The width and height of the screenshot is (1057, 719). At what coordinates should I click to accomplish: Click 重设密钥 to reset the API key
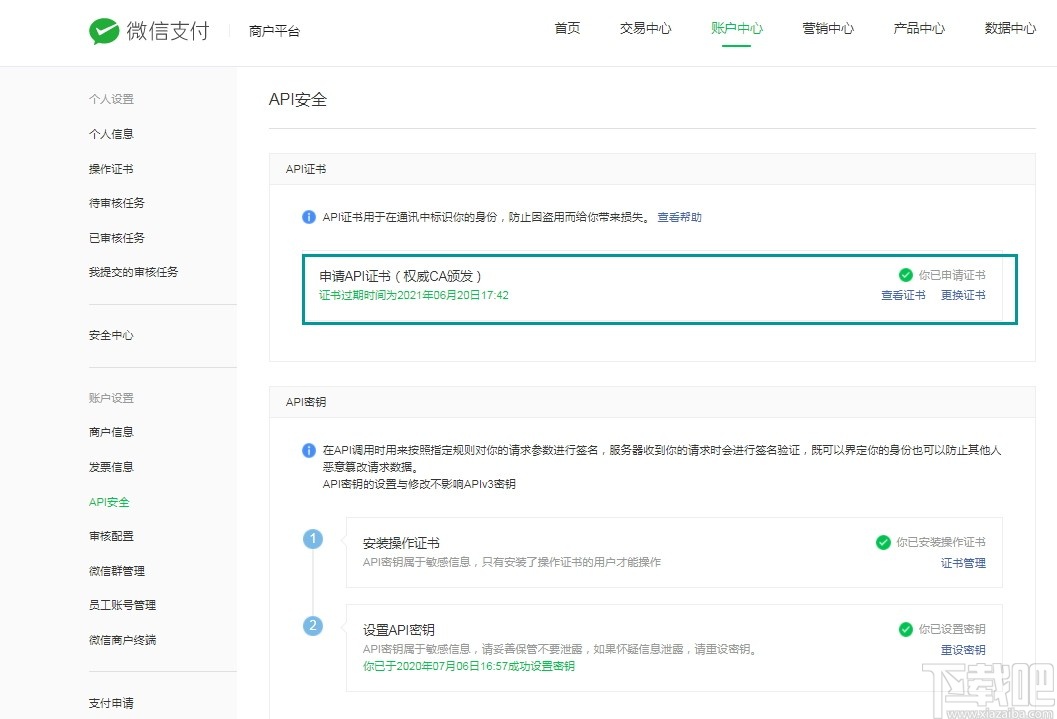963,649
